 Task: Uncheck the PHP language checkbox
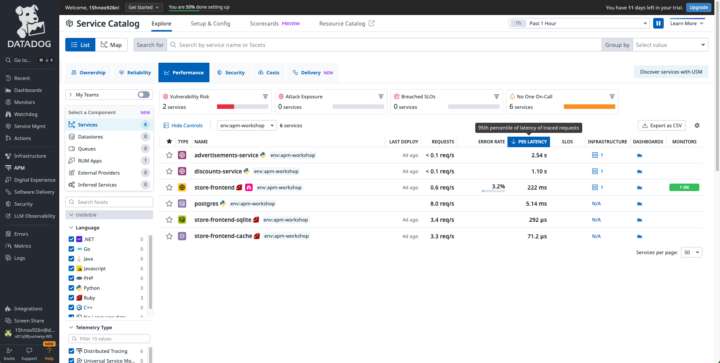point(71,278)
